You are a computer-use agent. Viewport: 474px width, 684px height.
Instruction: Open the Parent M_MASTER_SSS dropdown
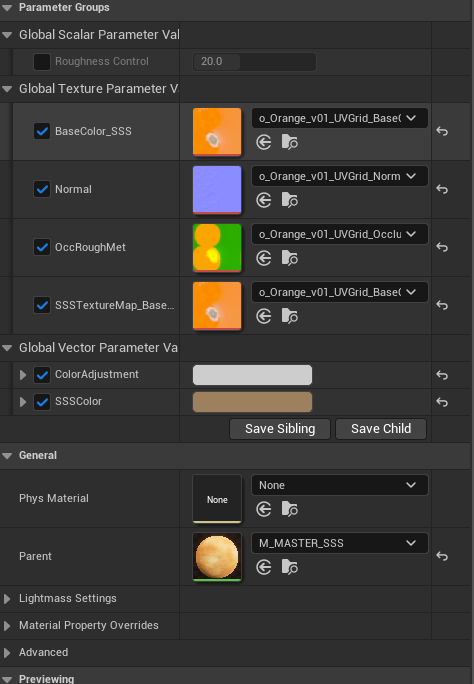click(x=340, y=543)
